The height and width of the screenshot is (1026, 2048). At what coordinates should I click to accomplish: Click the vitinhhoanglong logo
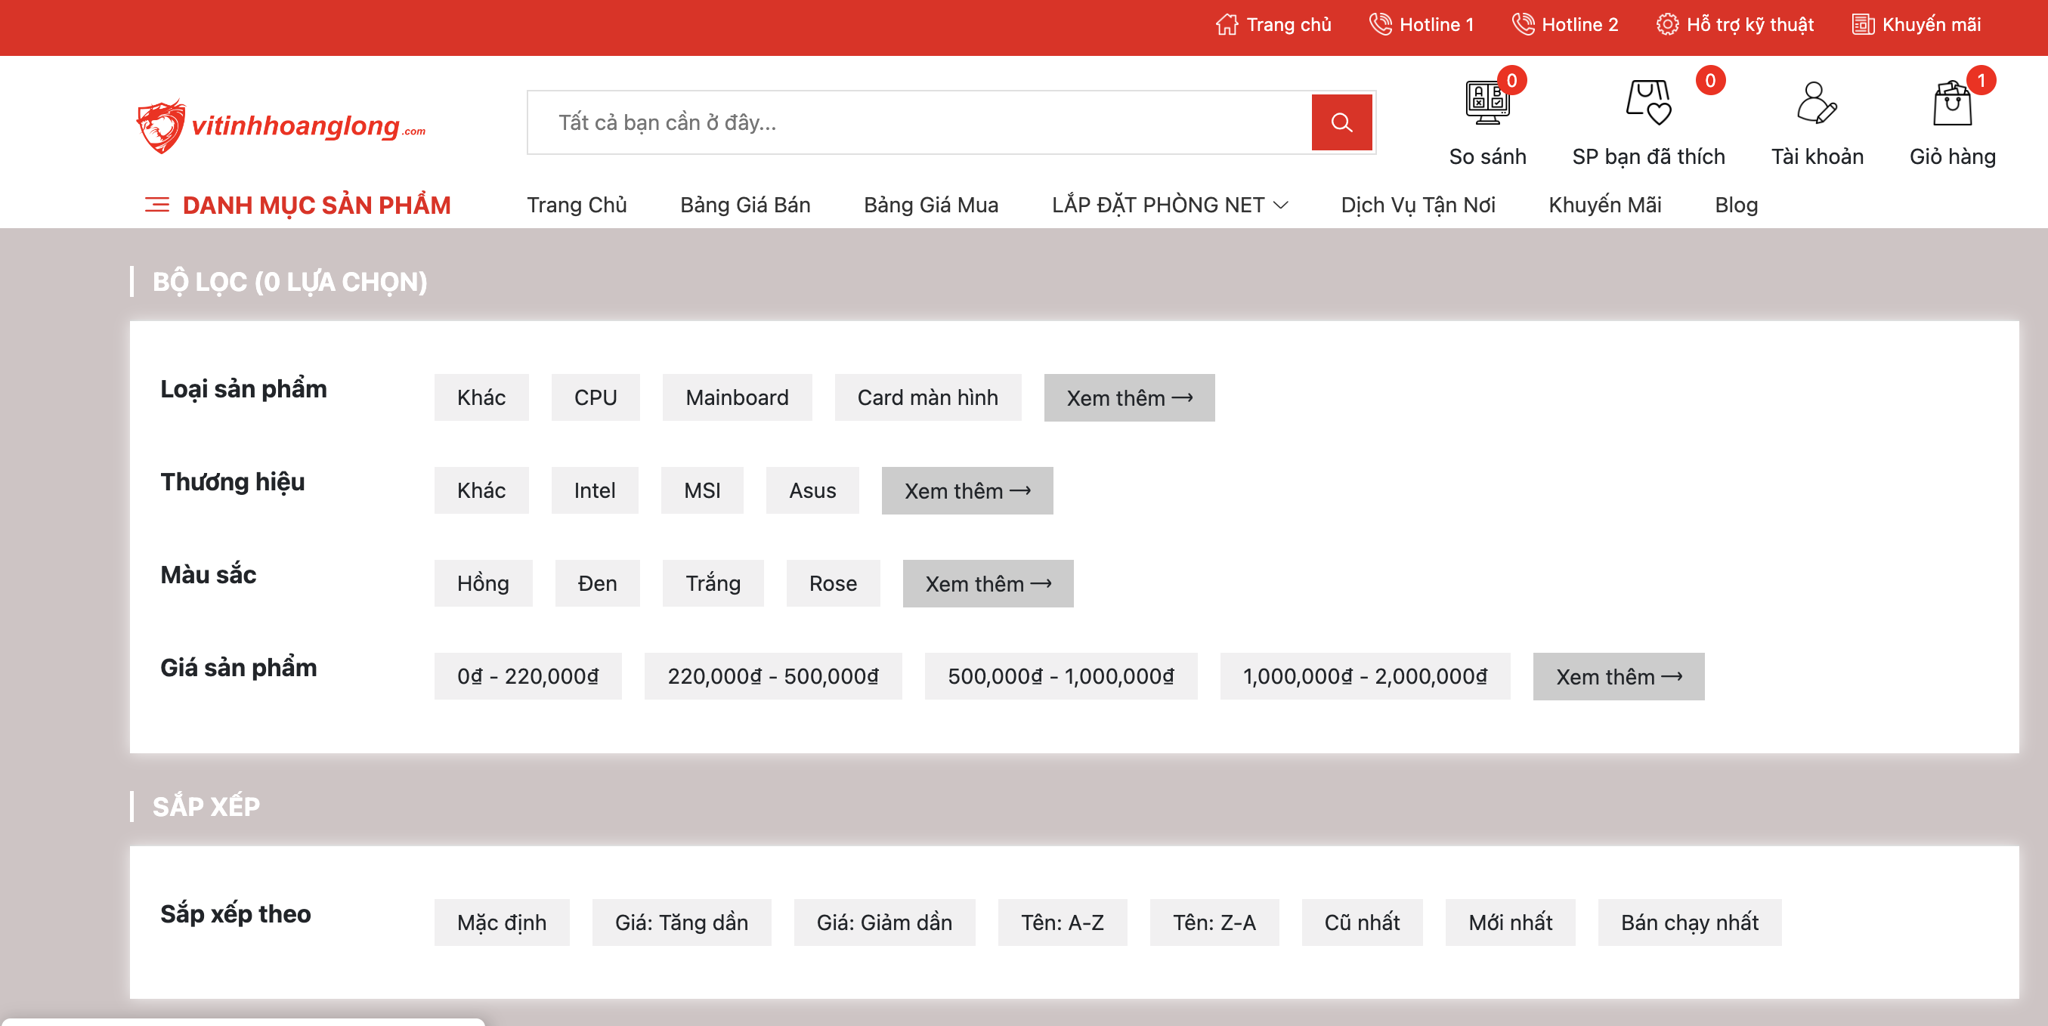pyautogui.click(x=281, y=126)
